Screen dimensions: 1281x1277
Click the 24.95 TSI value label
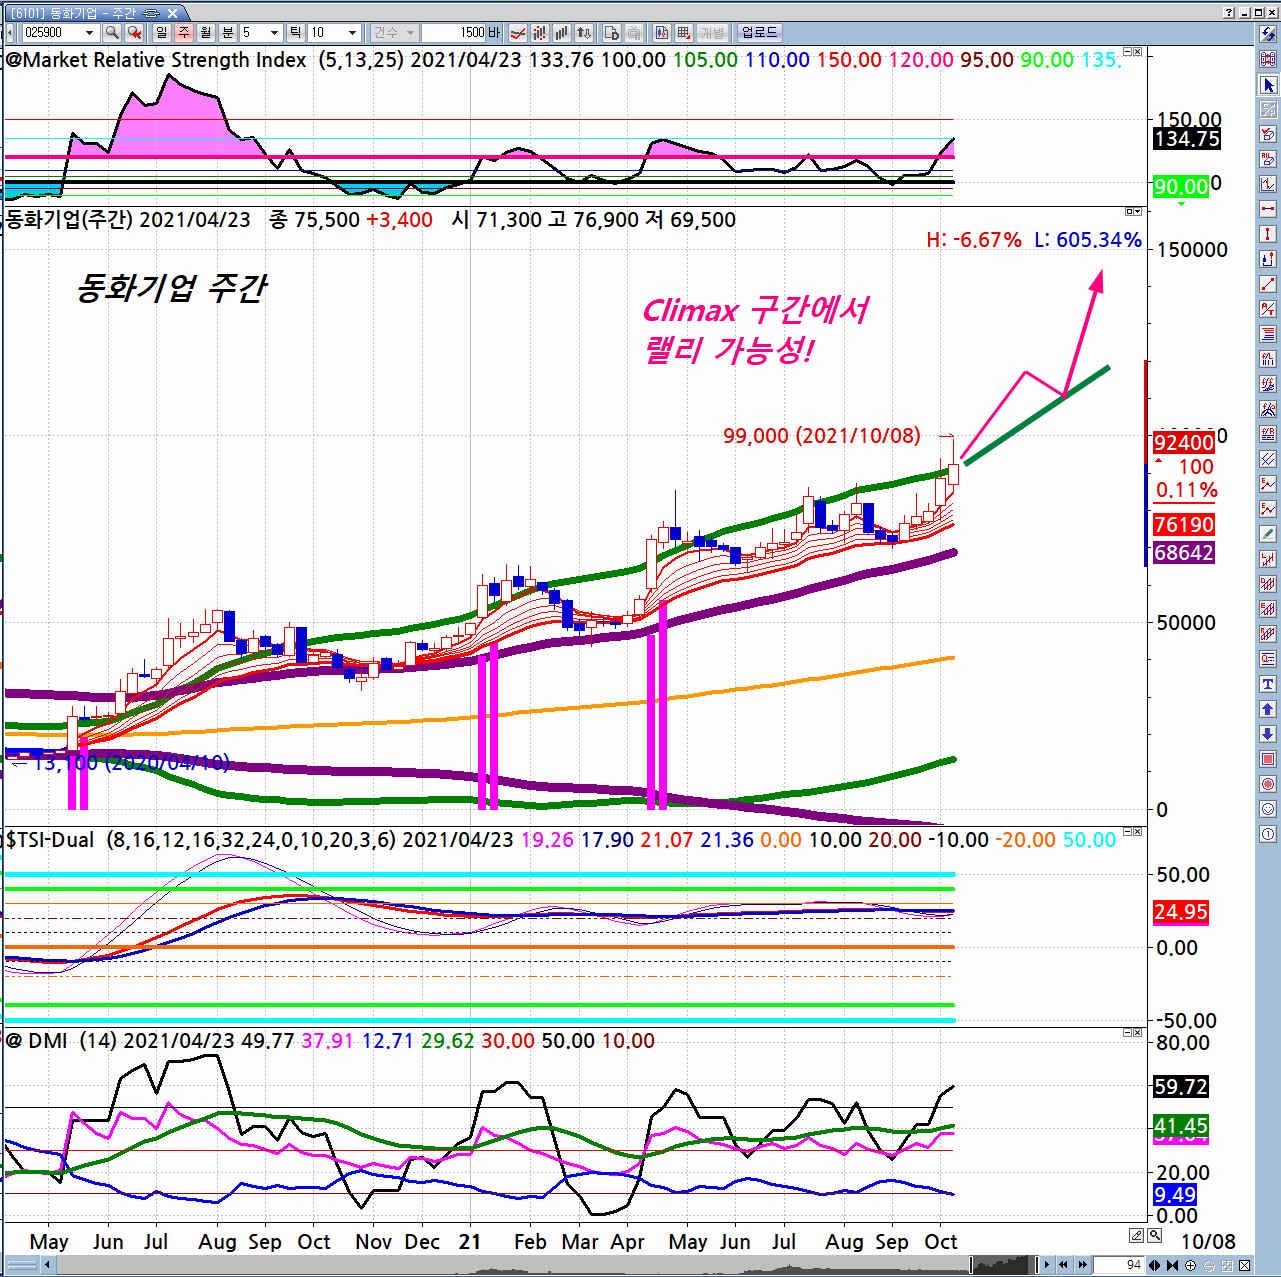pos(1181,912)
